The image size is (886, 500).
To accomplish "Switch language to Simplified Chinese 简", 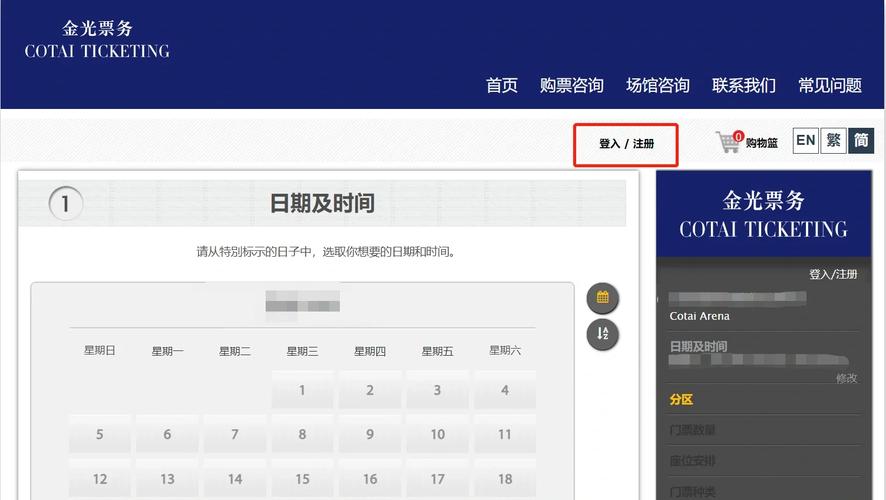I will tap(861, 140).
